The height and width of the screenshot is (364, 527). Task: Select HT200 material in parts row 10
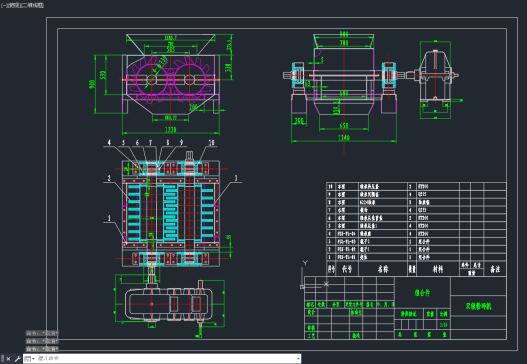pyautogui.click(x=423, y=186)
